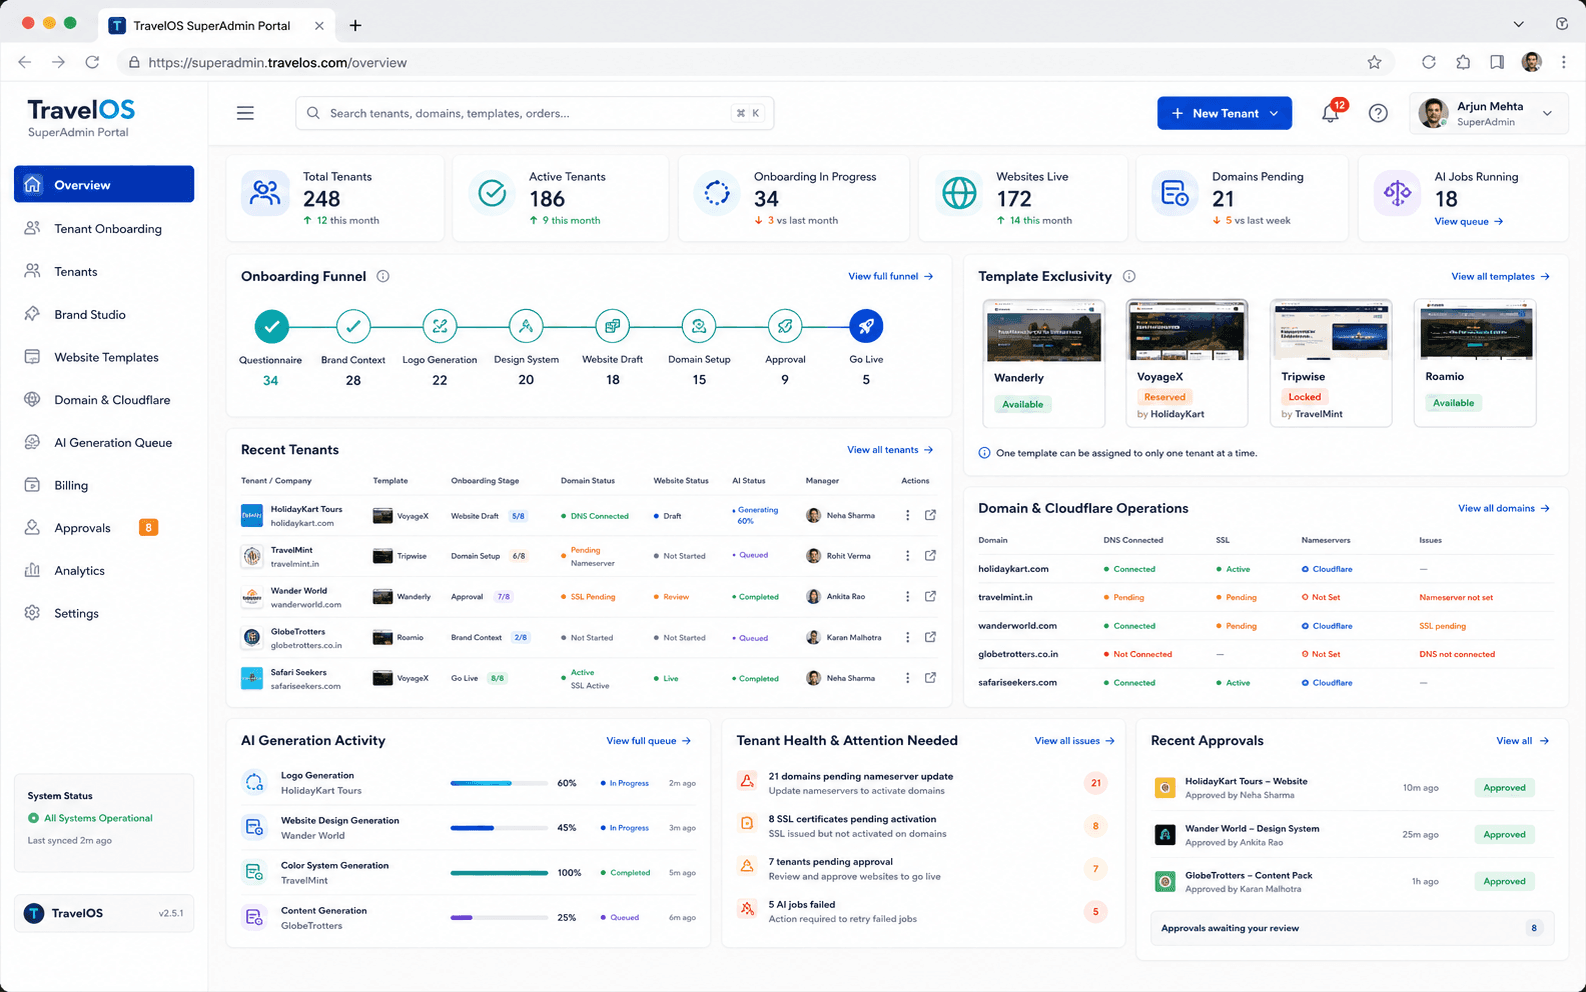Open Domain & Cloudflare in sidebar
Screen dimensions: 1586x992
pos(104,400)
